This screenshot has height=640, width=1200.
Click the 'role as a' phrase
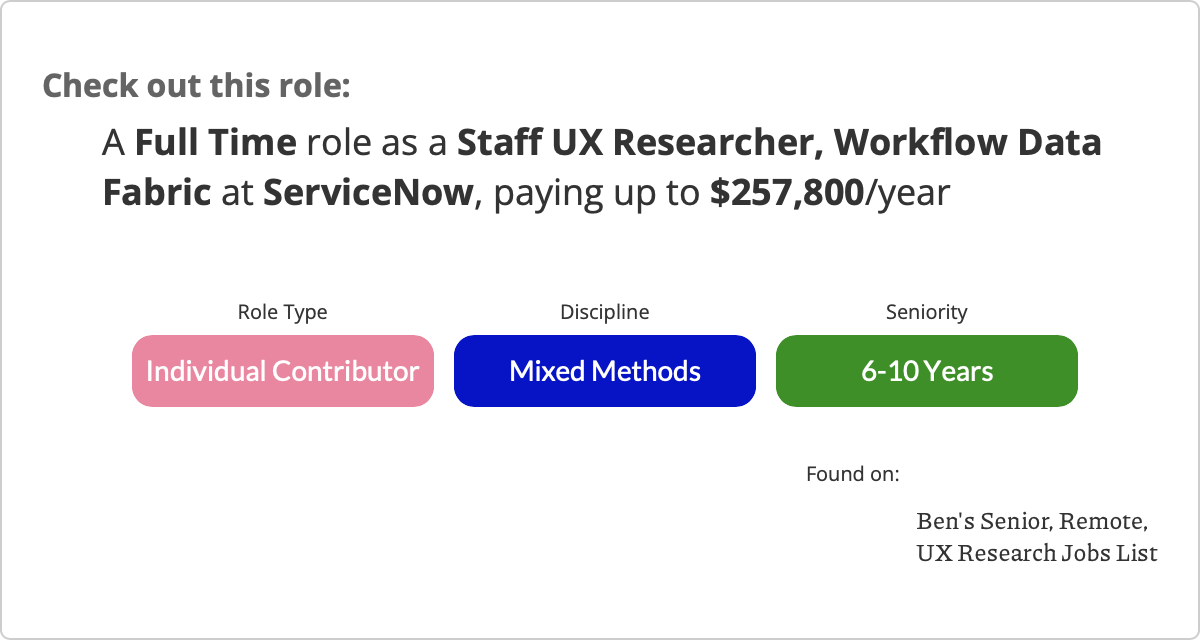coord(377,144)
